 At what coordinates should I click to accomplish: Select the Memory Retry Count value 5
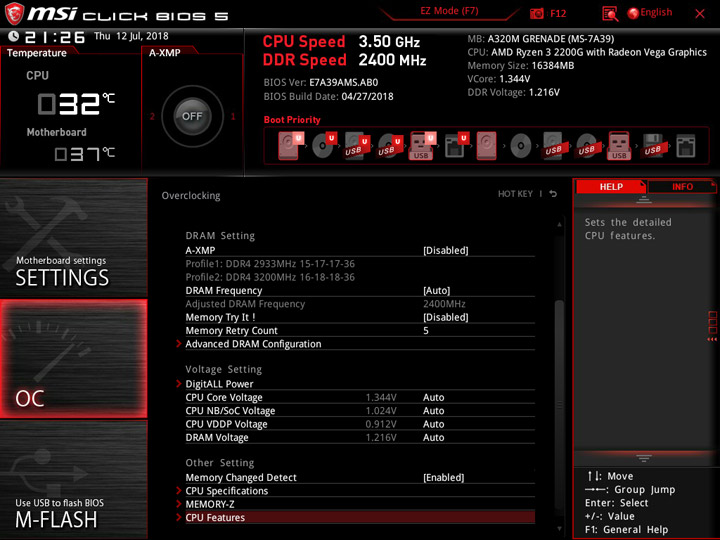pyautogui.click(x=426, y=331)
